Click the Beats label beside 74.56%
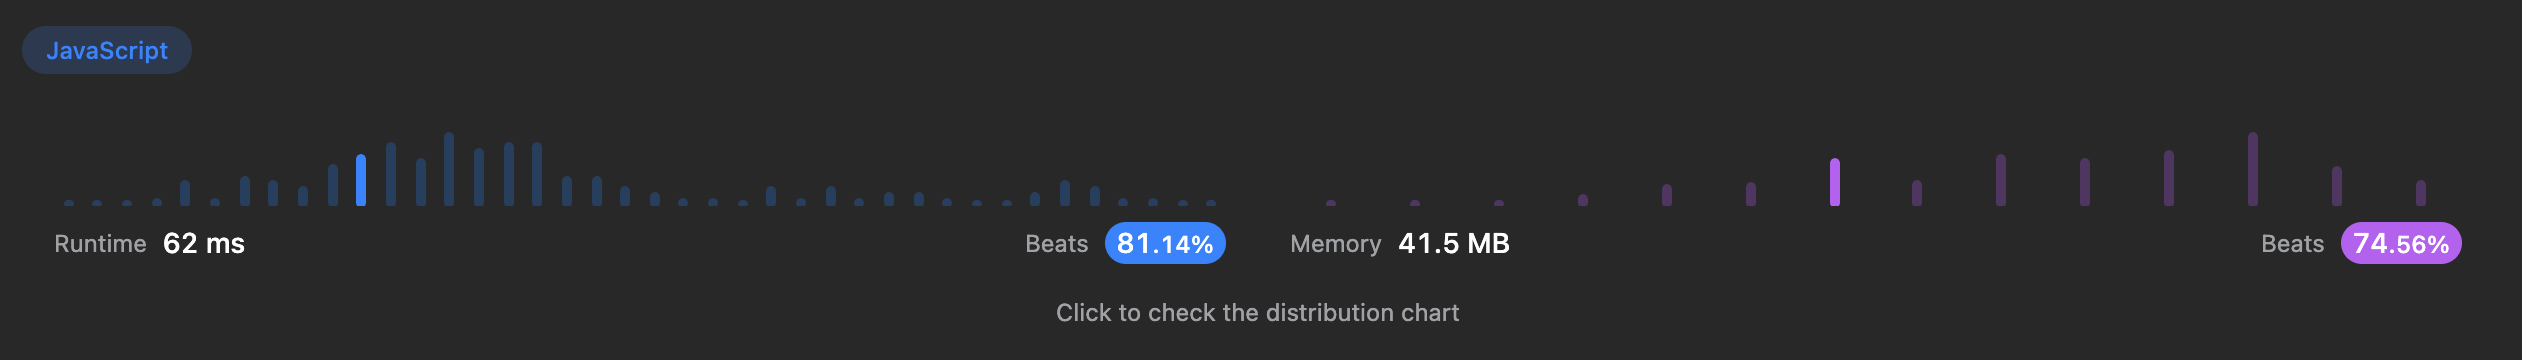Image resolution: width=2522 pixels, height=360 pixels. pos(2293,243)
